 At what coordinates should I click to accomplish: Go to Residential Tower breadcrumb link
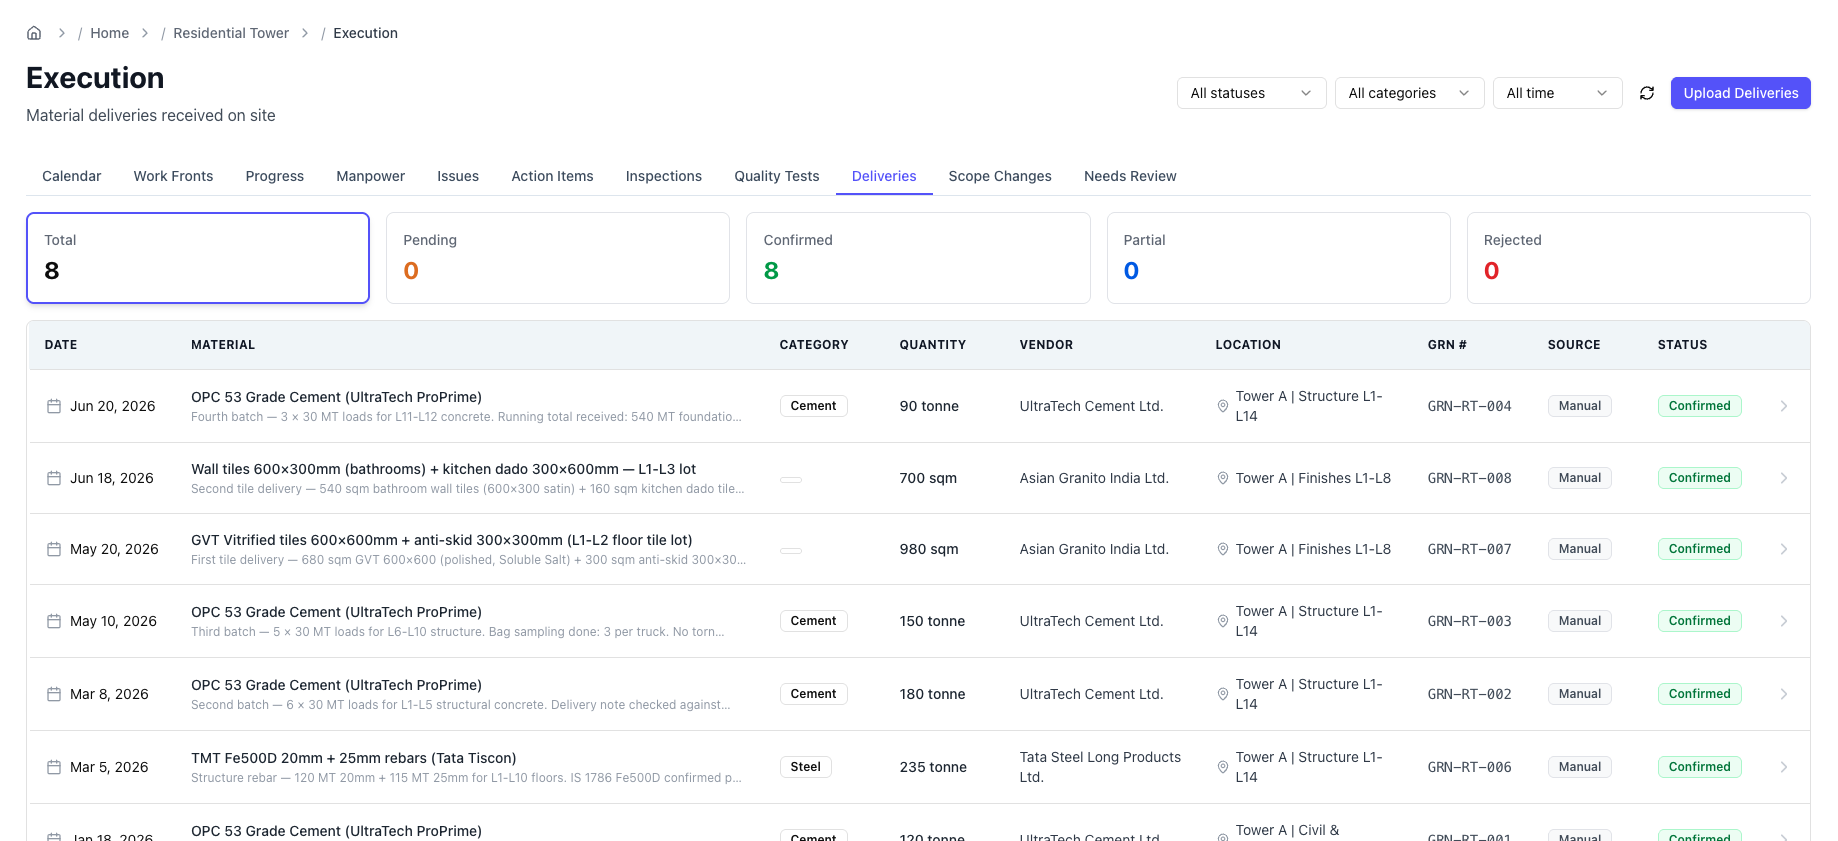pyautogui.click(x=231, y=33)
